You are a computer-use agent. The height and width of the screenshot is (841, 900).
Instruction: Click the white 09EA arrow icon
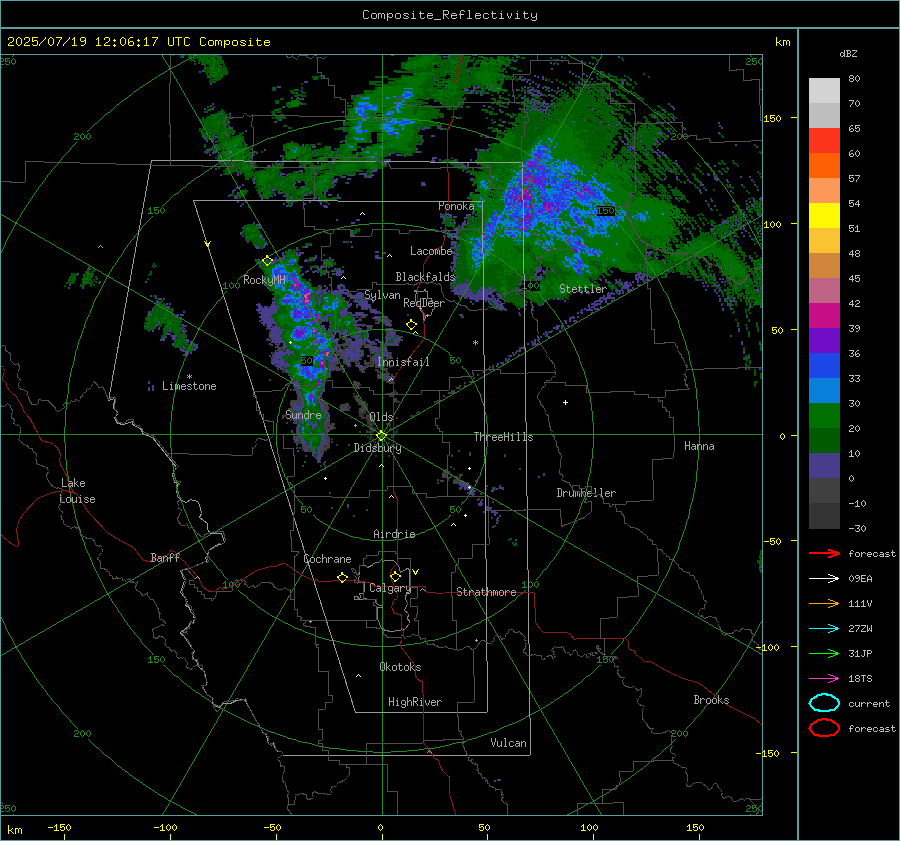(824, 578)
